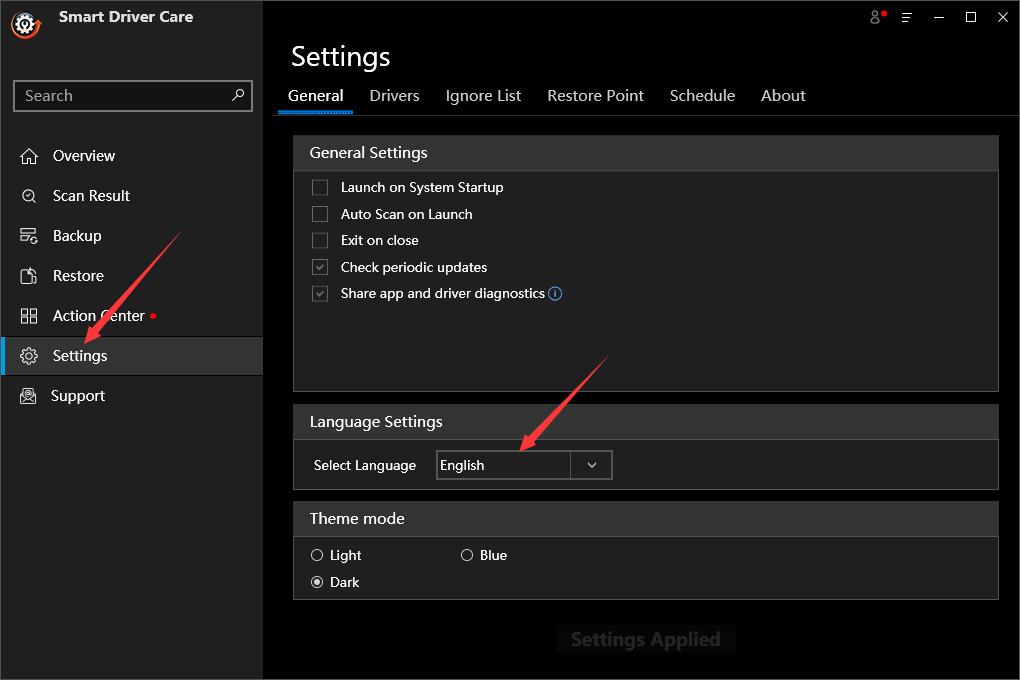Open Scan Result via its magnifier icon
The height and width of the screenshot is (680, 1020).
tap(29, 196)
